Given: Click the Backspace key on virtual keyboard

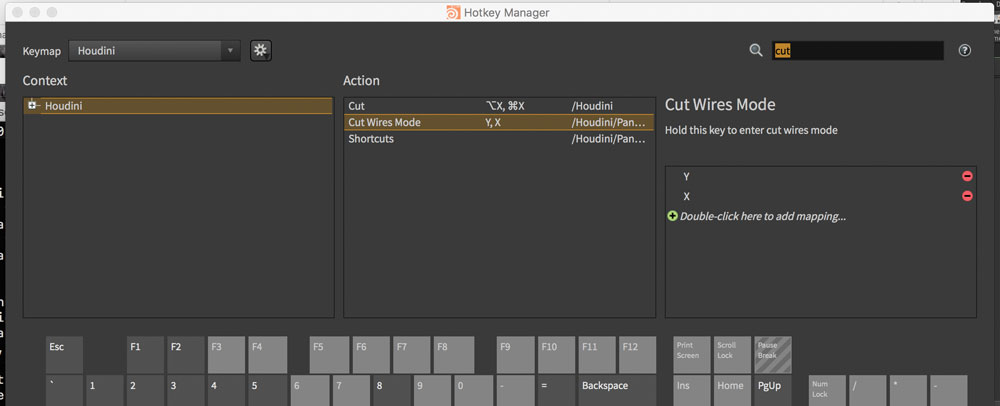Looking at the screenshot, I should (617, 391).
